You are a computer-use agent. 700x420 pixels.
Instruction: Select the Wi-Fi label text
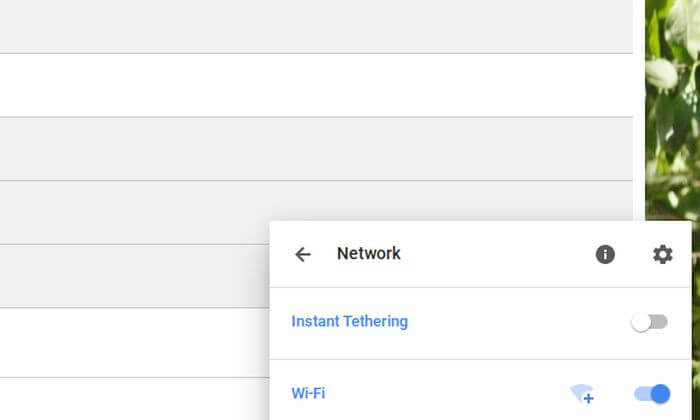(308, 394)
